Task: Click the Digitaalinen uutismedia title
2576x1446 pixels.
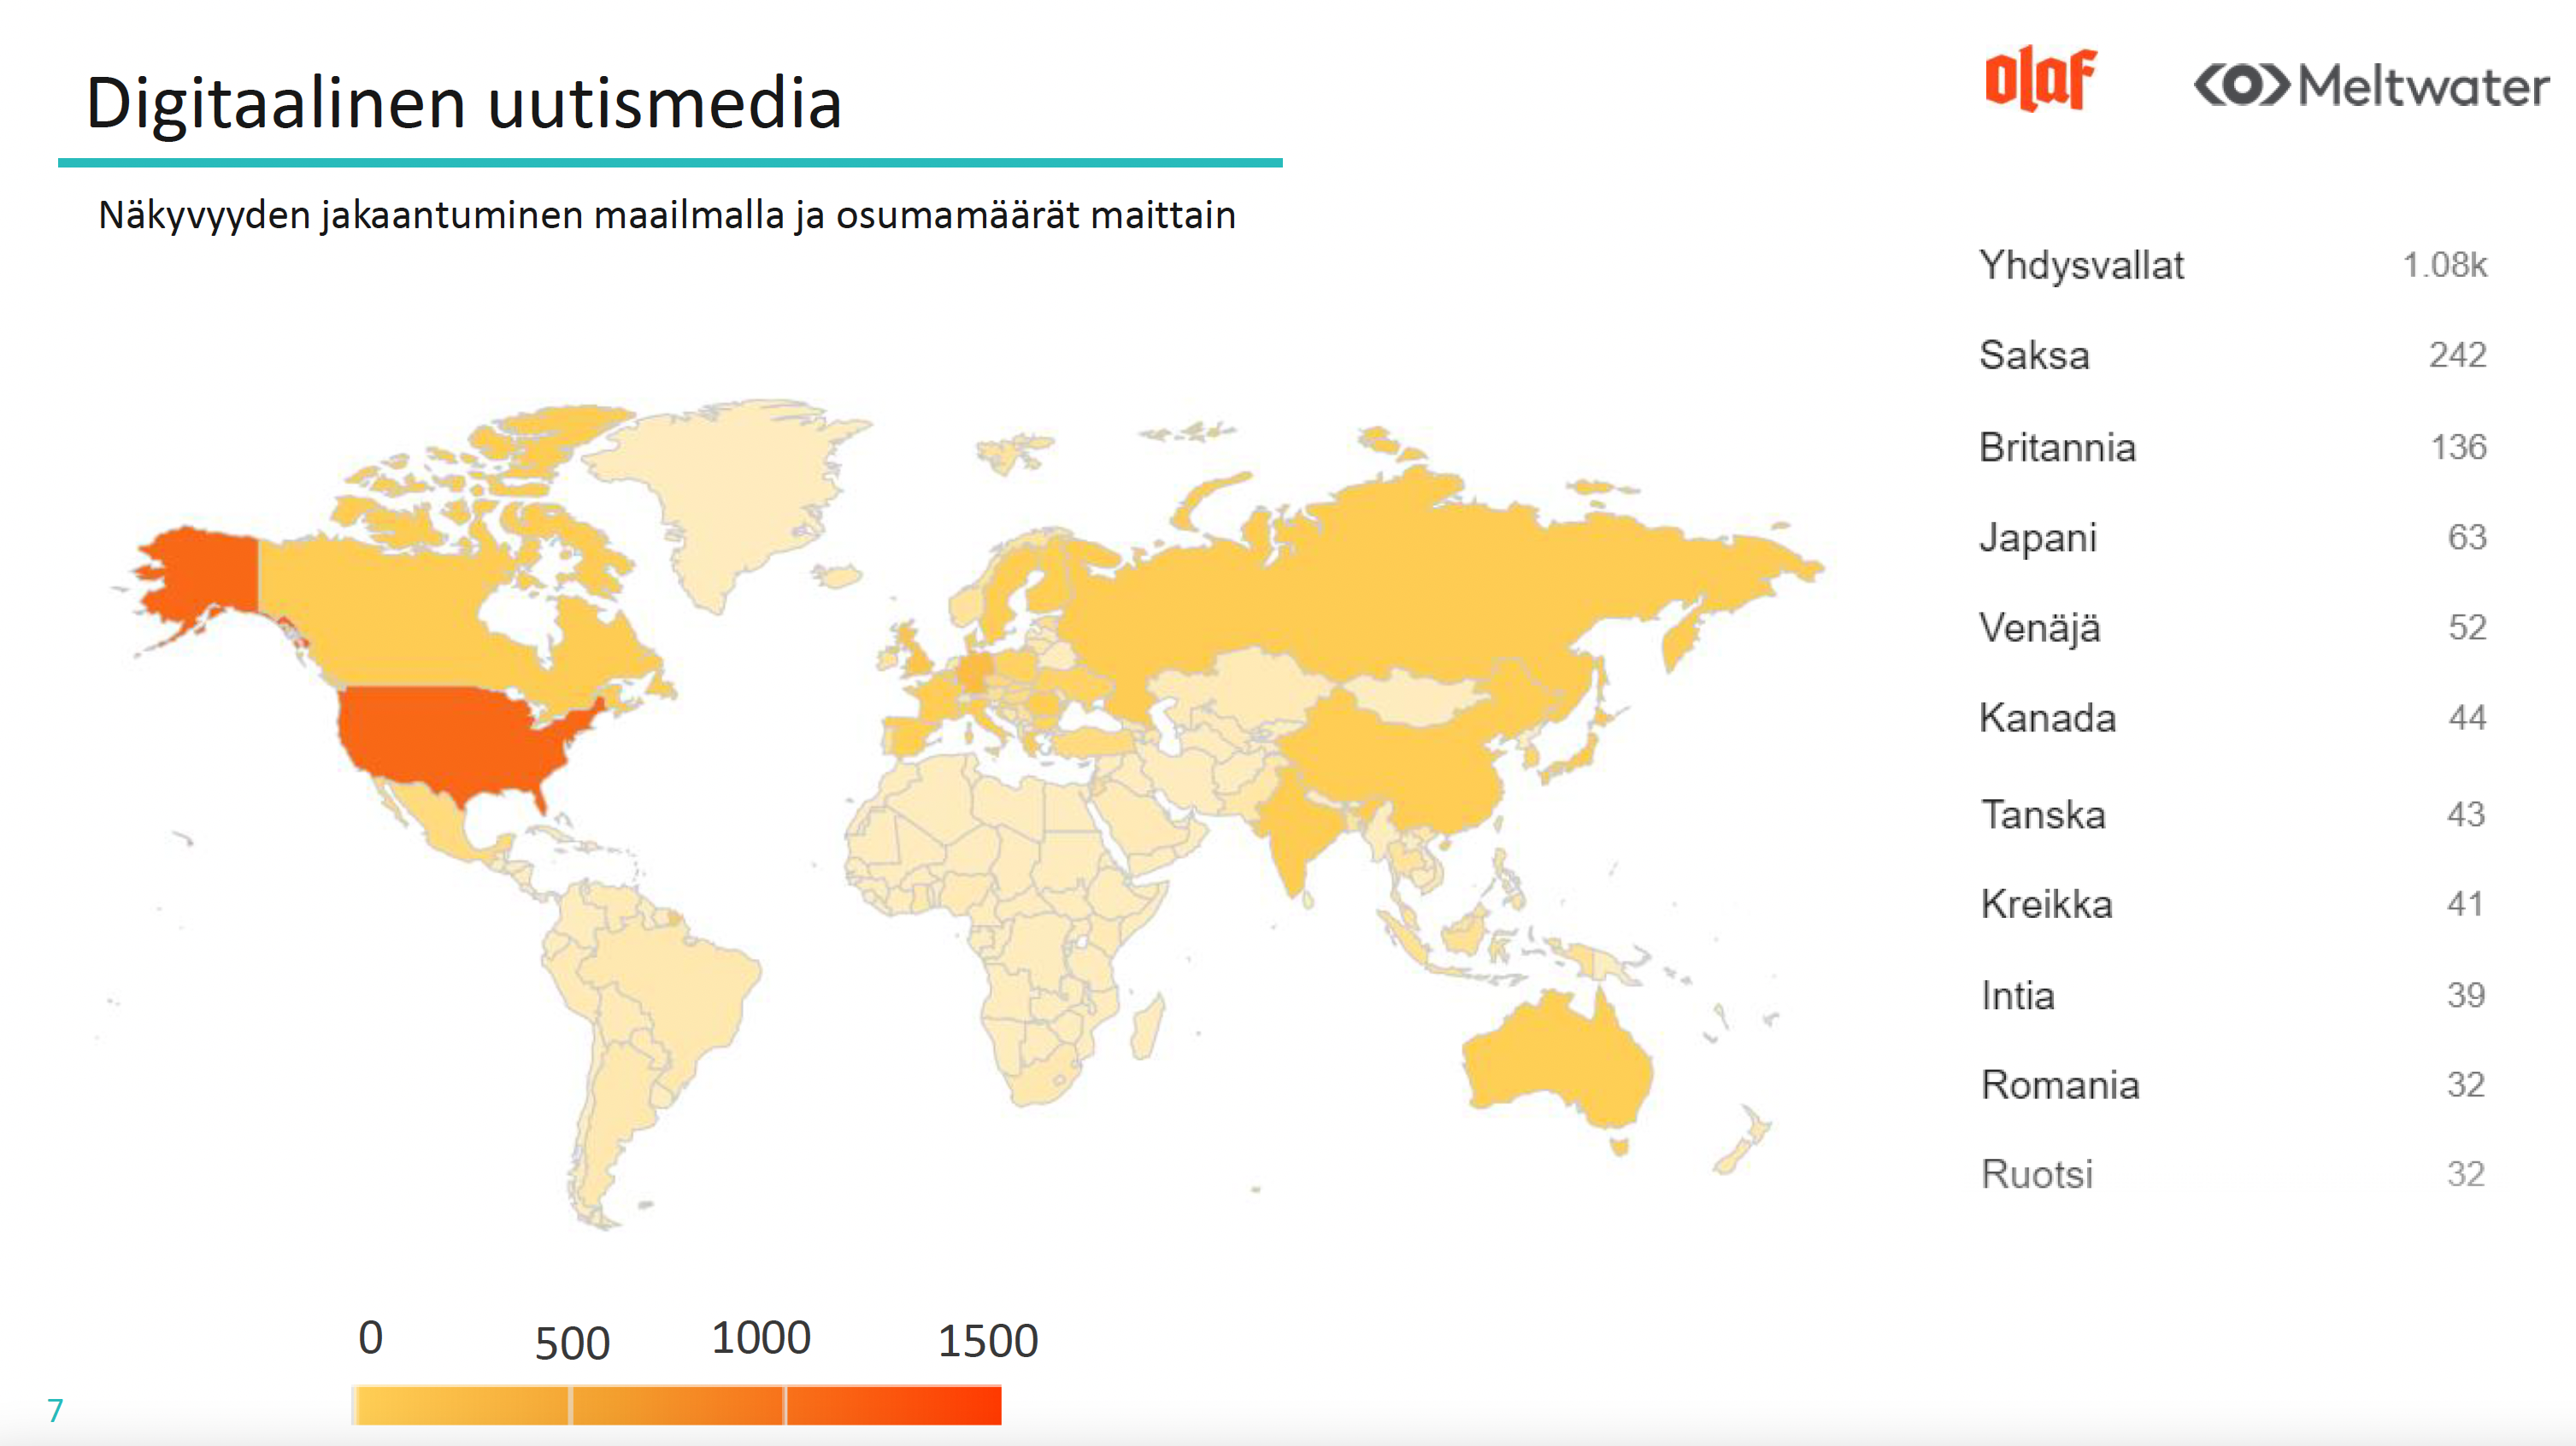Action: 464,103
